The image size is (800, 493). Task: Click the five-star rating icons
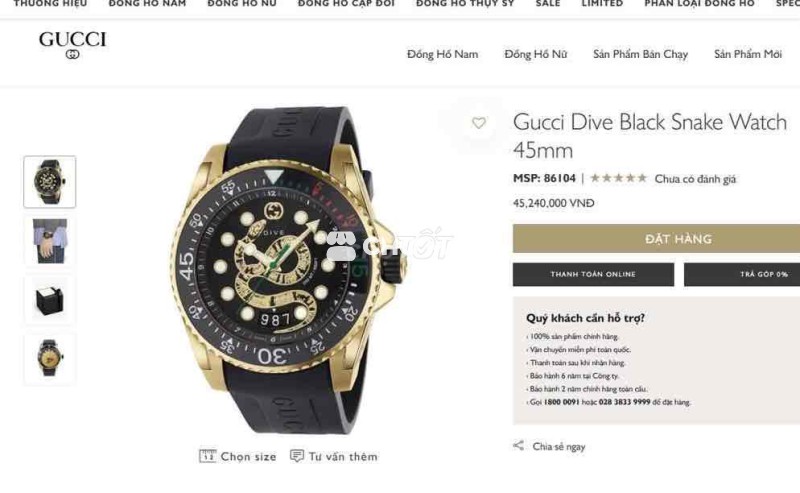(618, 178)
